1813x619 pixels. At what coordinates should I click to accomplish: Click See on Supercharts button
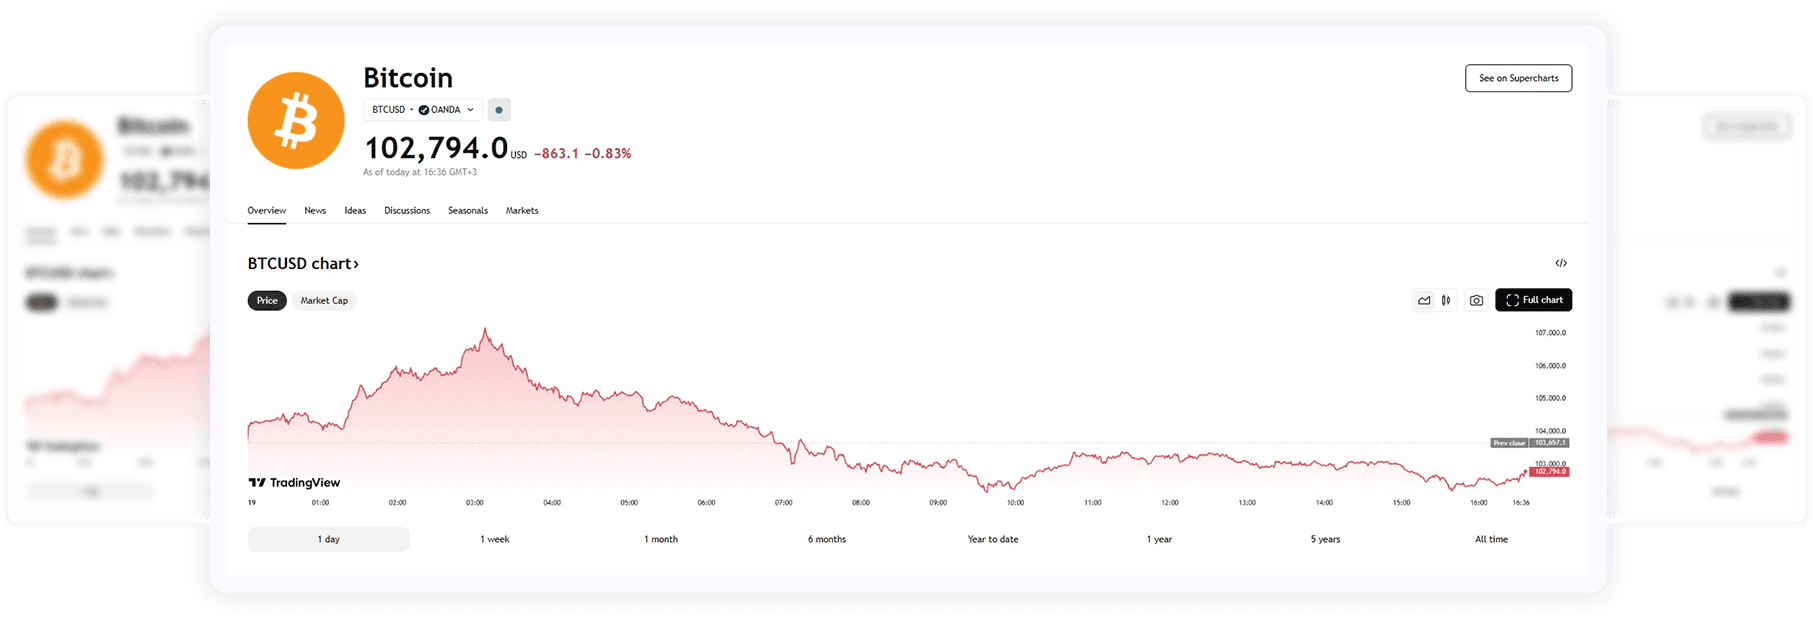(1518, 78)
